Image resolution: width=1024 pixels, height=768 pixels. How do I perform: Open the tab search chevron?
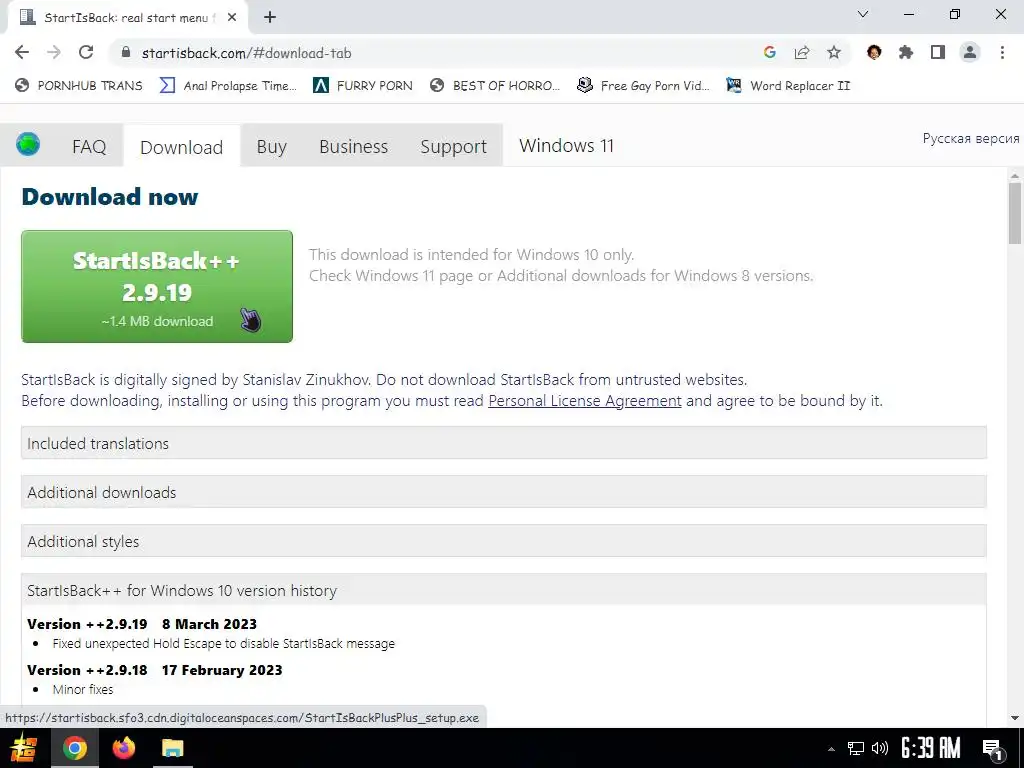click(x=863, y=14)
